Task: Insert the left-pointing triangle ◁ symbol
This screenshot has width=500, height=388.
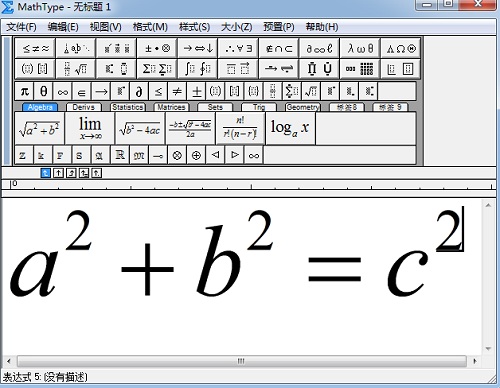Action: coord(215,155)
